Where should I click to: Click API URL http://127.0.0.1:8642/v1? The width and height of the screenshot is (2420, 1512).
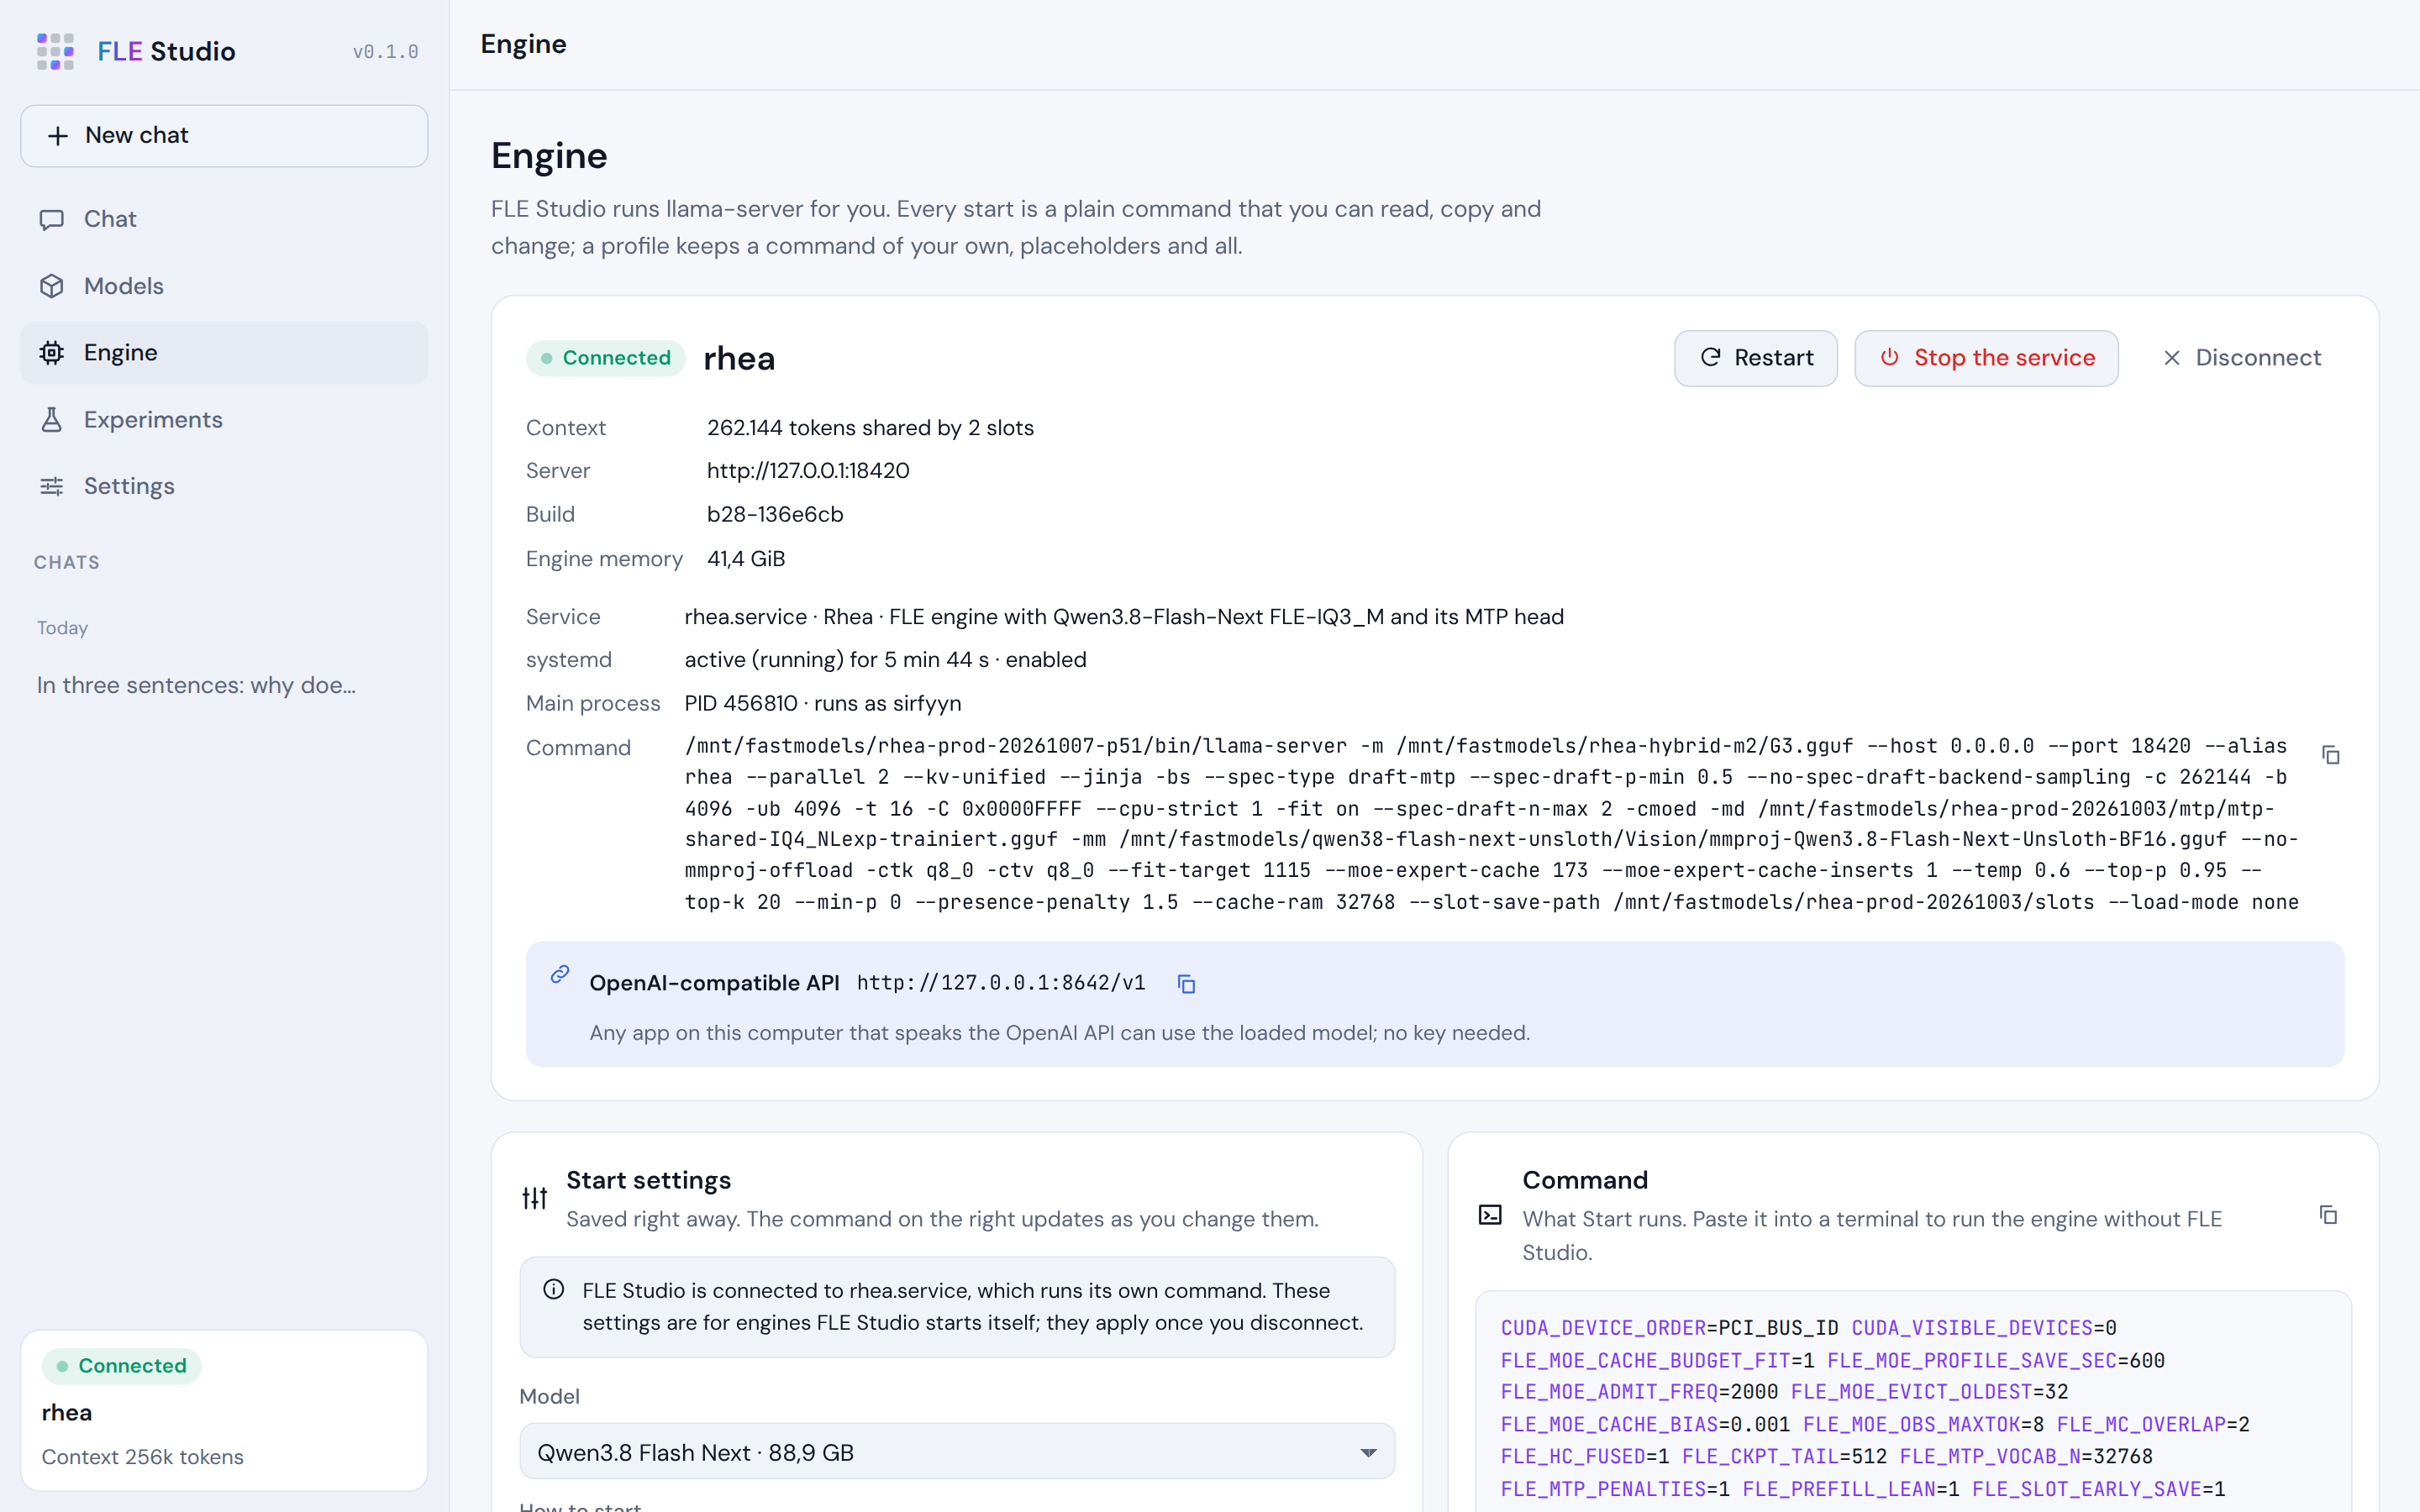tap(1001, 983)
